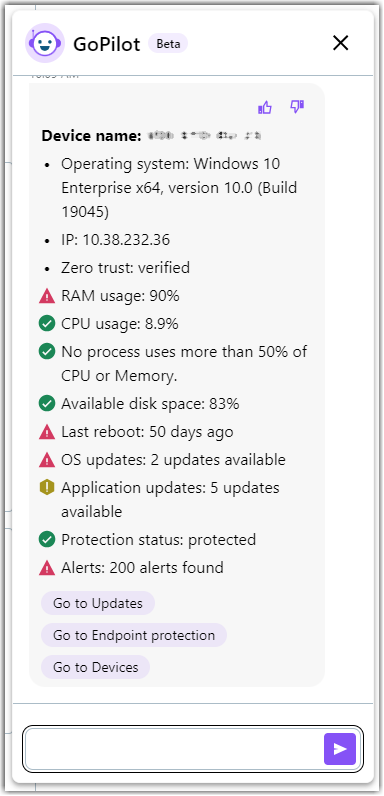Click the RAM usage warning triangle icon
The width and height of the screenshot is (384, 796).
(47, 296)
